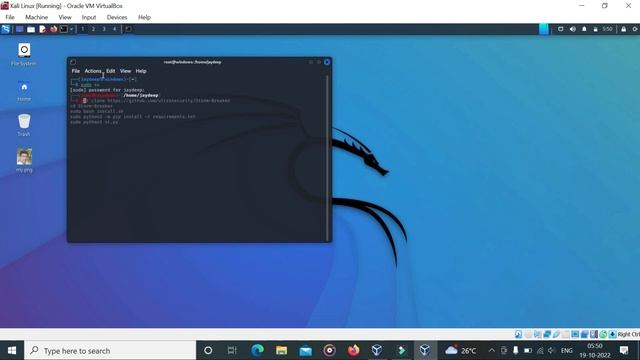This screenshot has height=360, width=640.
Task: Switch to workspace 1 in the Kali panel
Action: pyautogui.click(x=83, y=29)
